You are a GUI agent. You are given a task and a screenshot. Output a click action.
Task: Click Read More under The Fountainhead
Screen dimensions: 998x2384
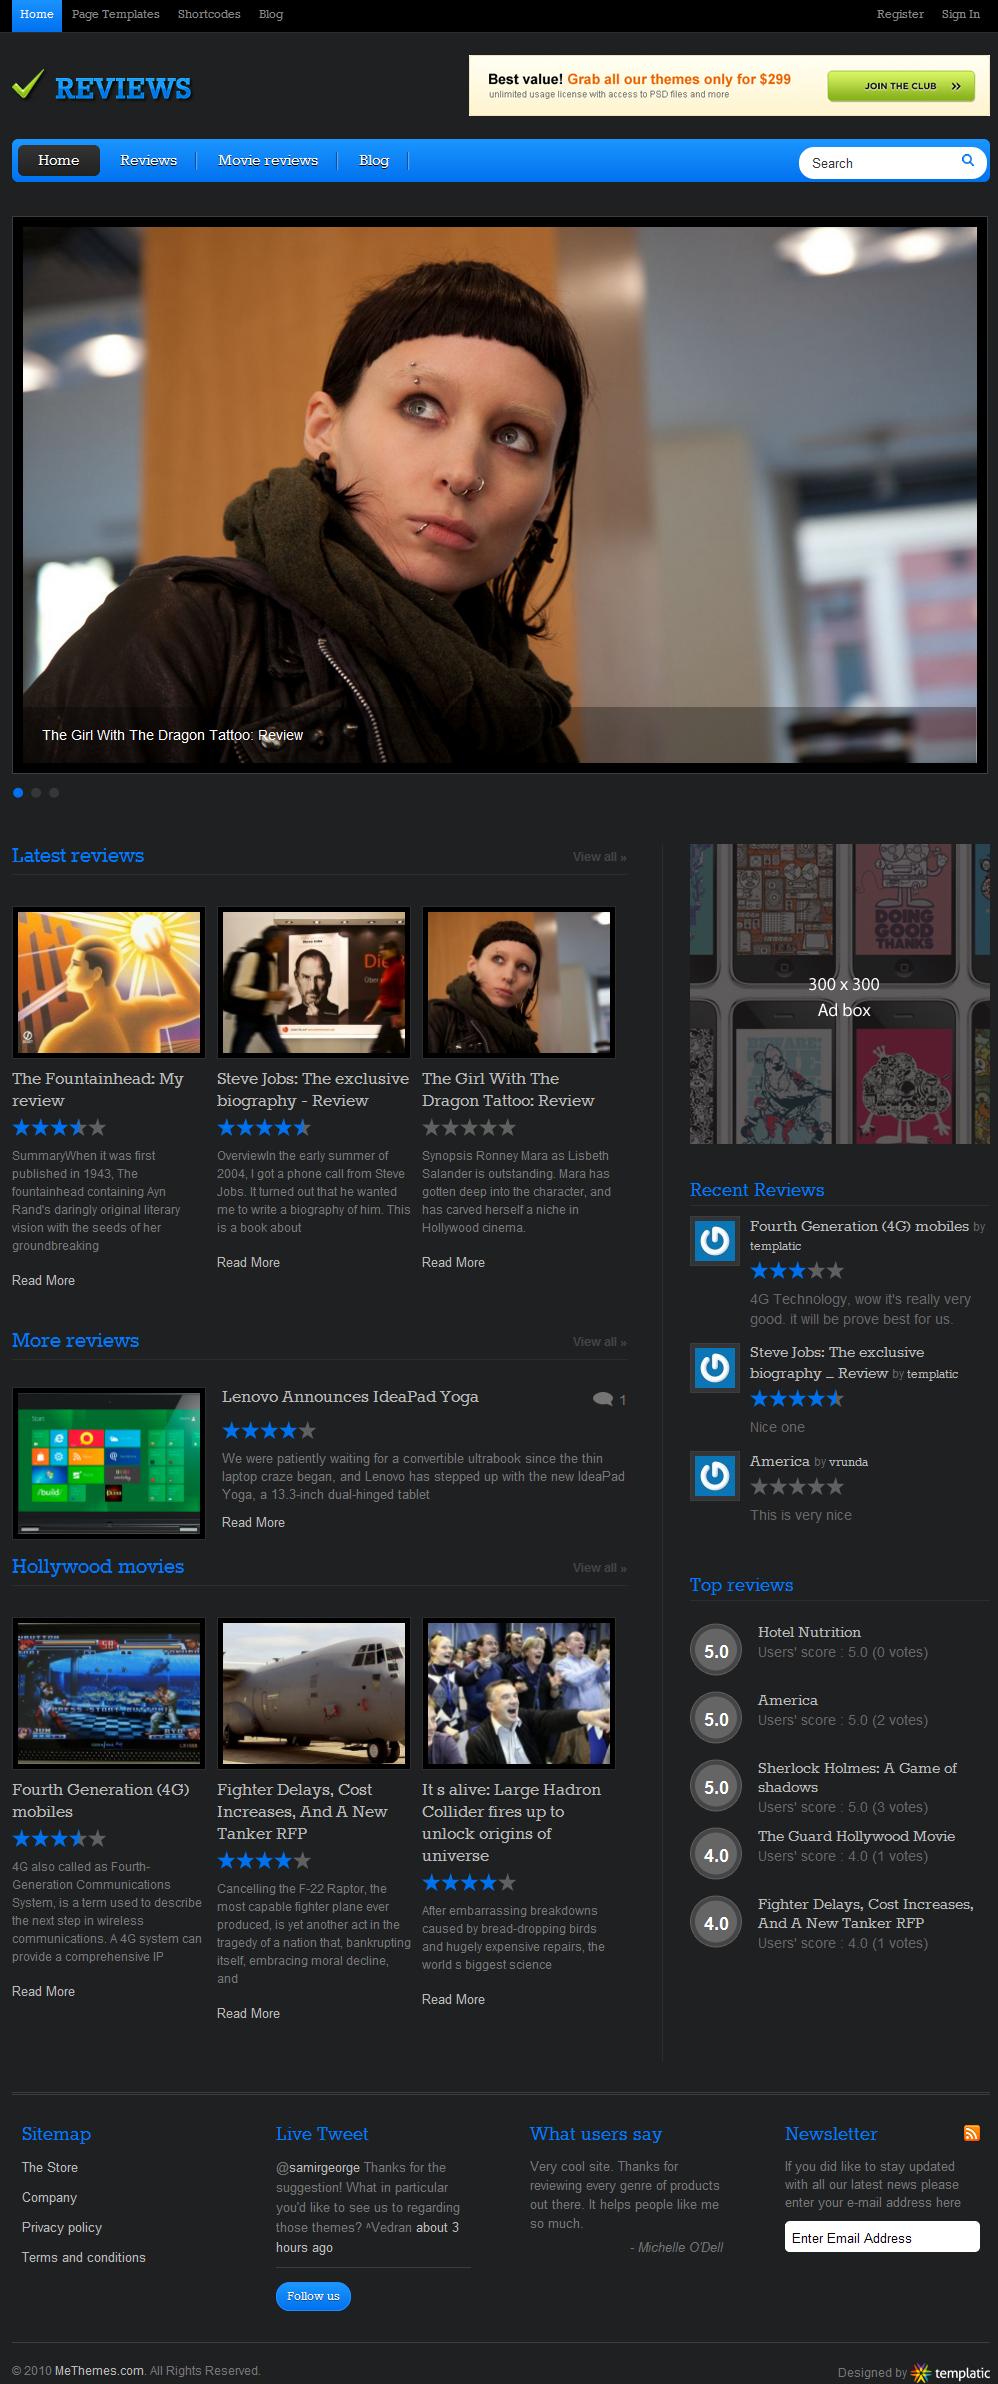44,1280
